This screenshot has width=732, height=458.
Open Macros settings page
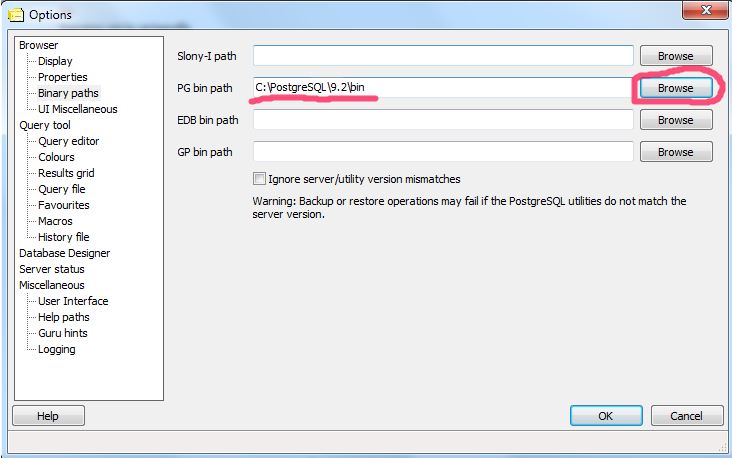(55, 221)
